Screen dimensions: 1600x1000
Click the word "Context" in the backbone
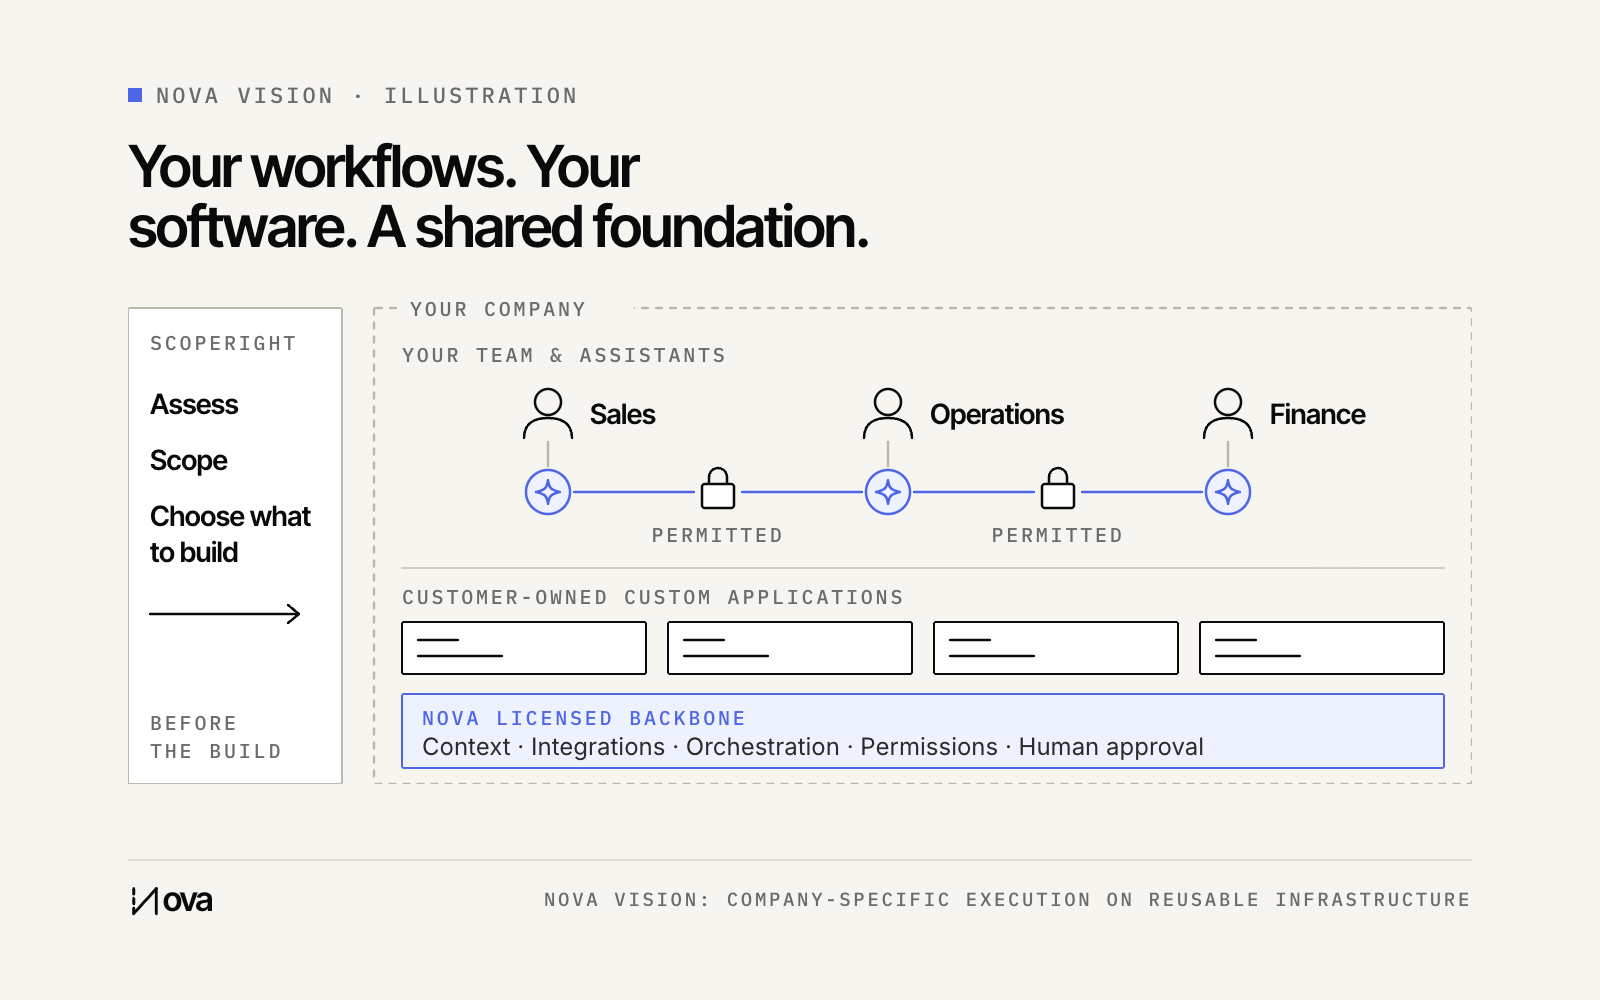coord(466,747)
